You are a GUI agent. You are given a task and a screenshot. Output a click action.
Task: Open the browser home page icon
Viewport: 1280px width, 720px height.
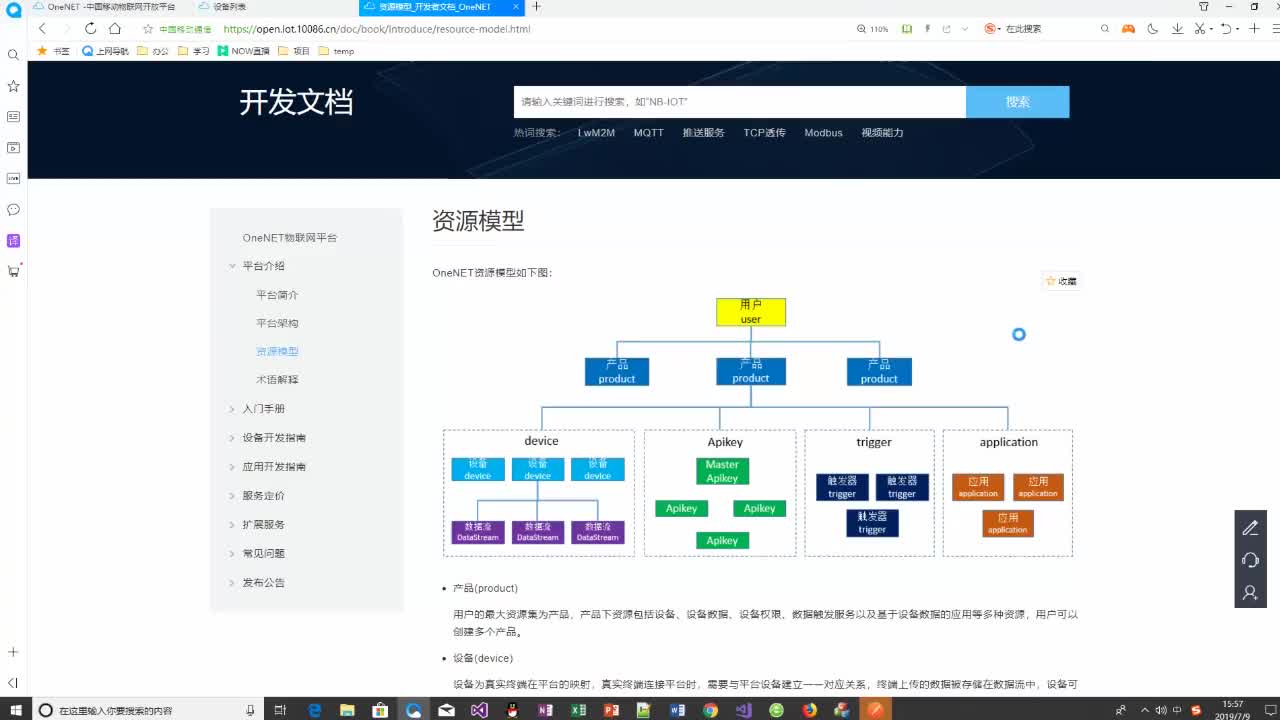115,29
